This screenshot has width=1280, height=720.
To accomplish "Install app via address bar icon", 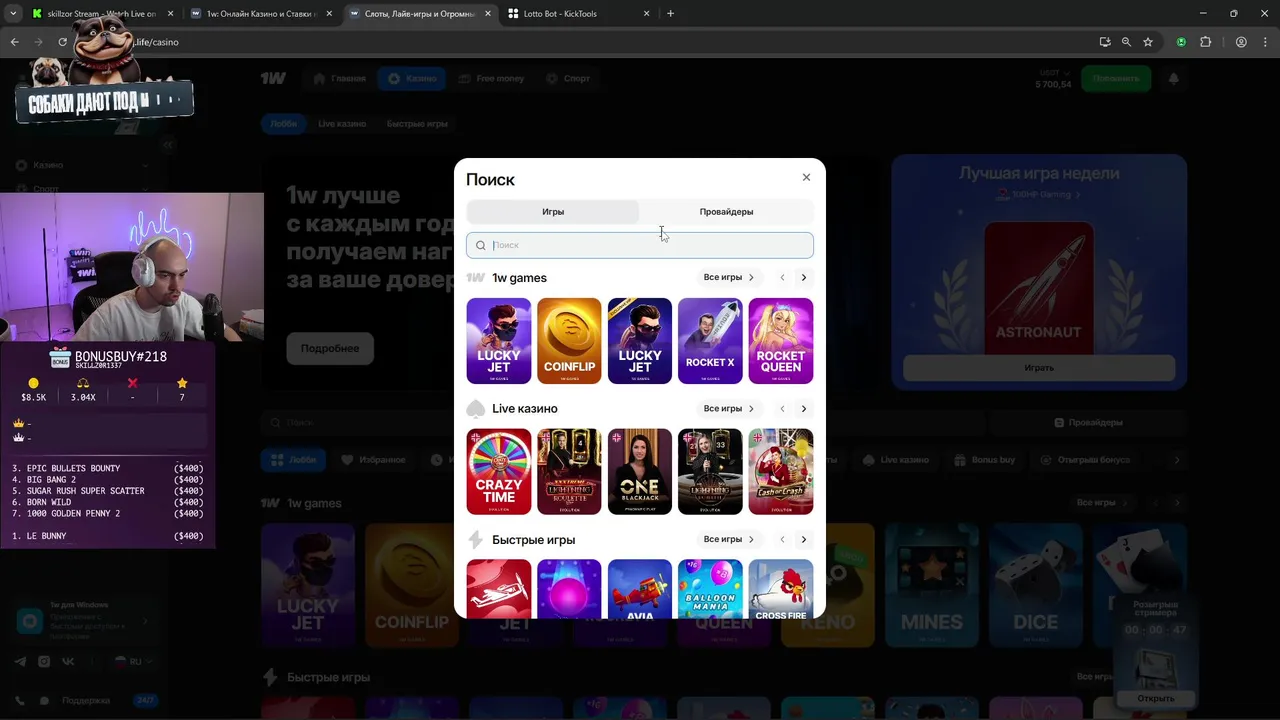I will 1104,42.
